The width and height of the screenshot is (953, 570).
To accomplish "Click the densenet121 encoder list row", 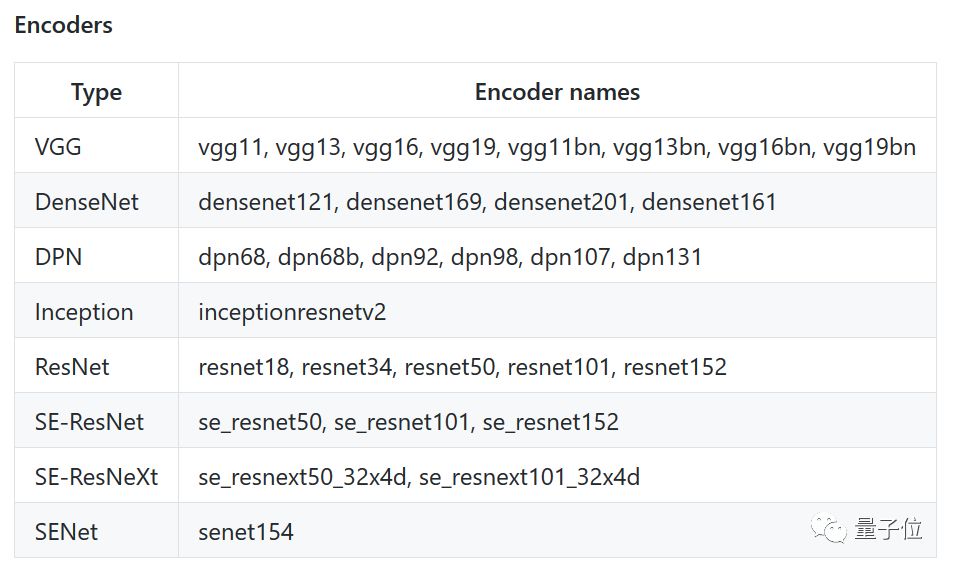I will (x=487, y=202).
